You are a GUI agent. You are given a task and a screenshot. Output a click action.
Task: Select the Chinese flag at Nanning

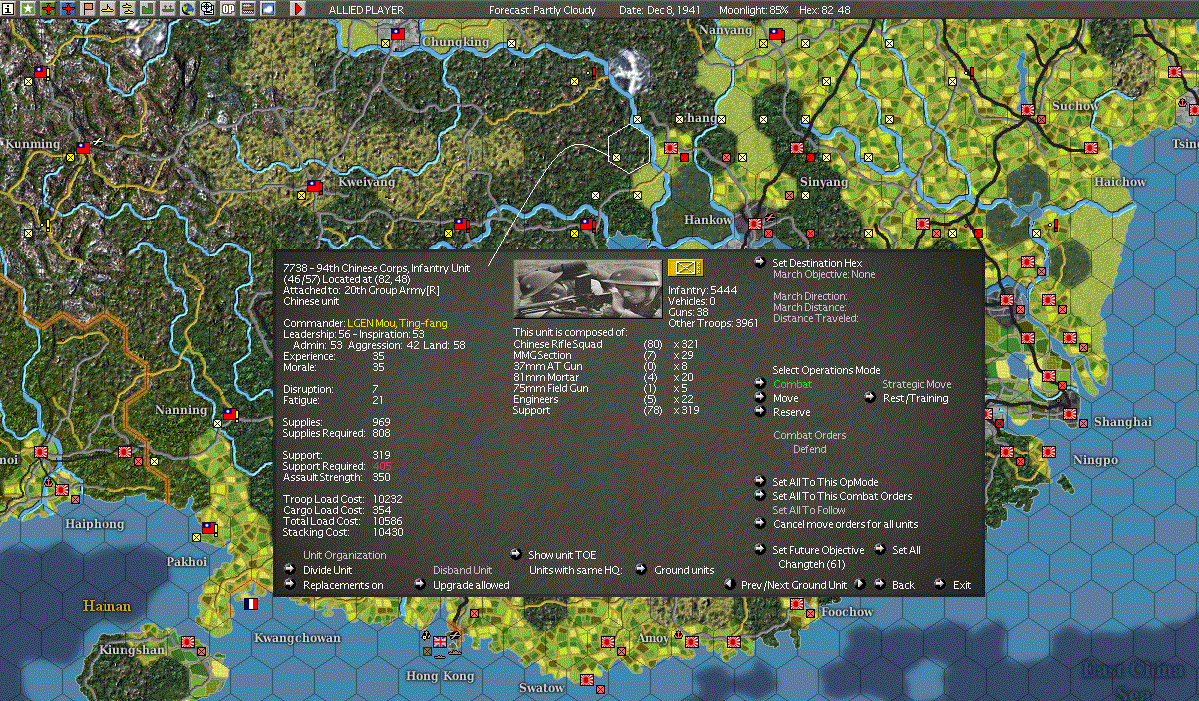[x=230, y=414]
